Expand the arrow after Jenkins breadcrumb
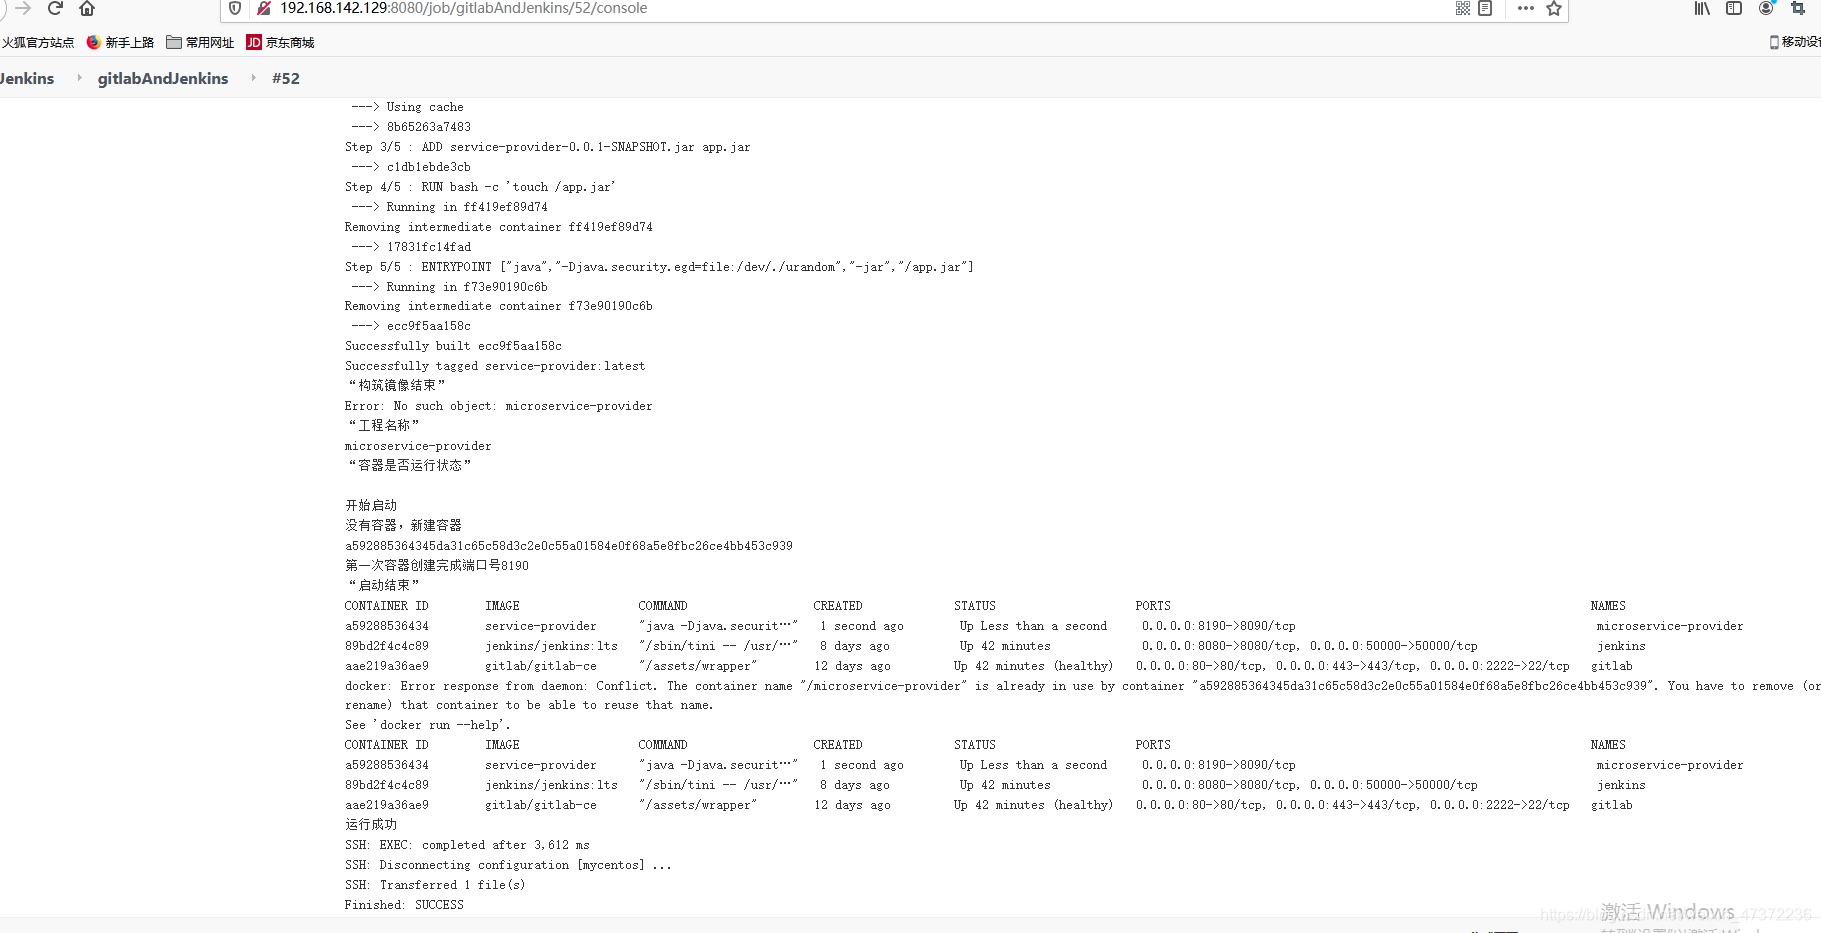This screenshot has width=1821, height=933. (79, 78)
